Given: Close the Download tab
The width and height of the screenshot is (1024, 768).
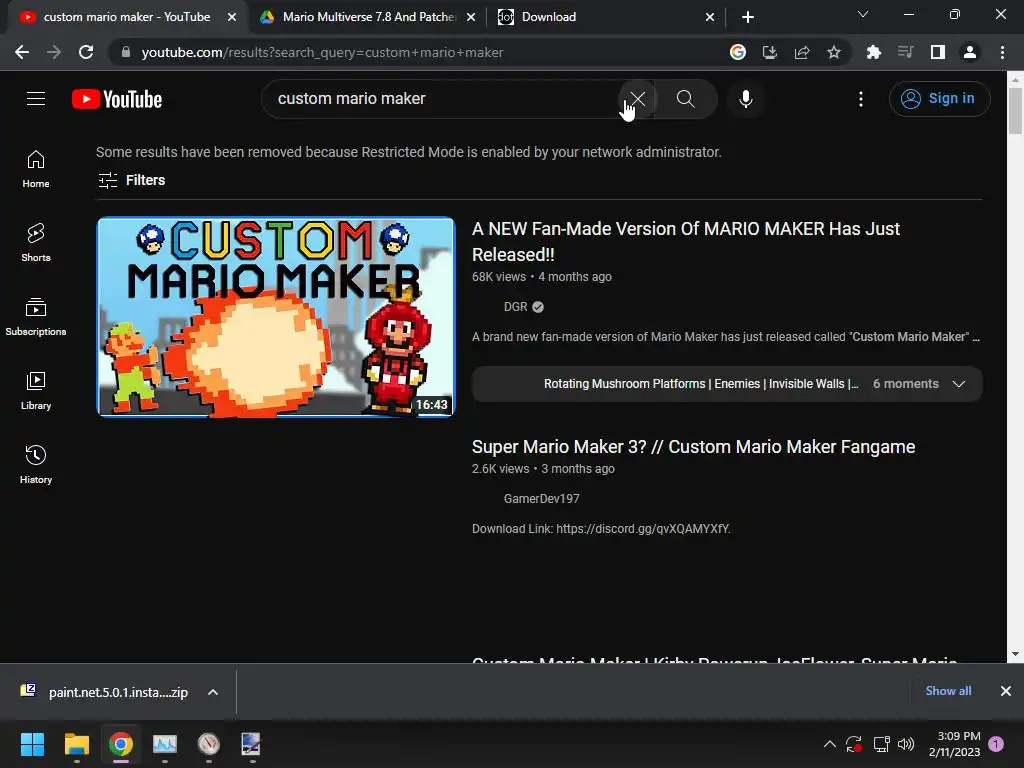Looking at the screenshot, I should pyautogui.click(x=710, y=18).
